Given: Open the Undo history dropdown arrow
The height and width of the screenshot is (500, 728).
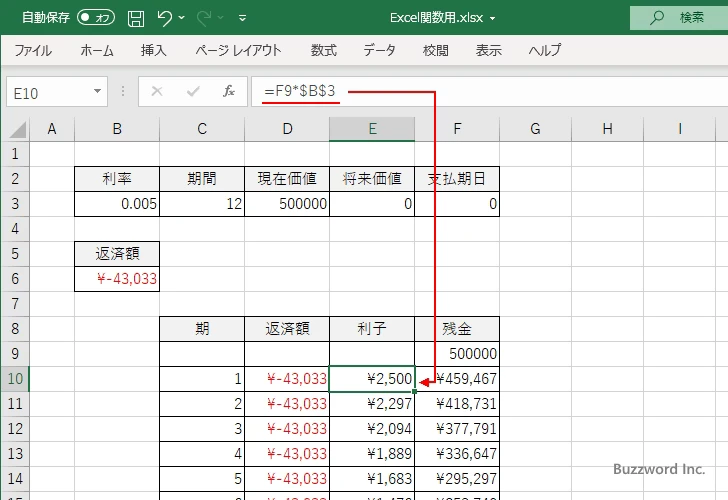Looking at the screenshot, I should [182, 18].
